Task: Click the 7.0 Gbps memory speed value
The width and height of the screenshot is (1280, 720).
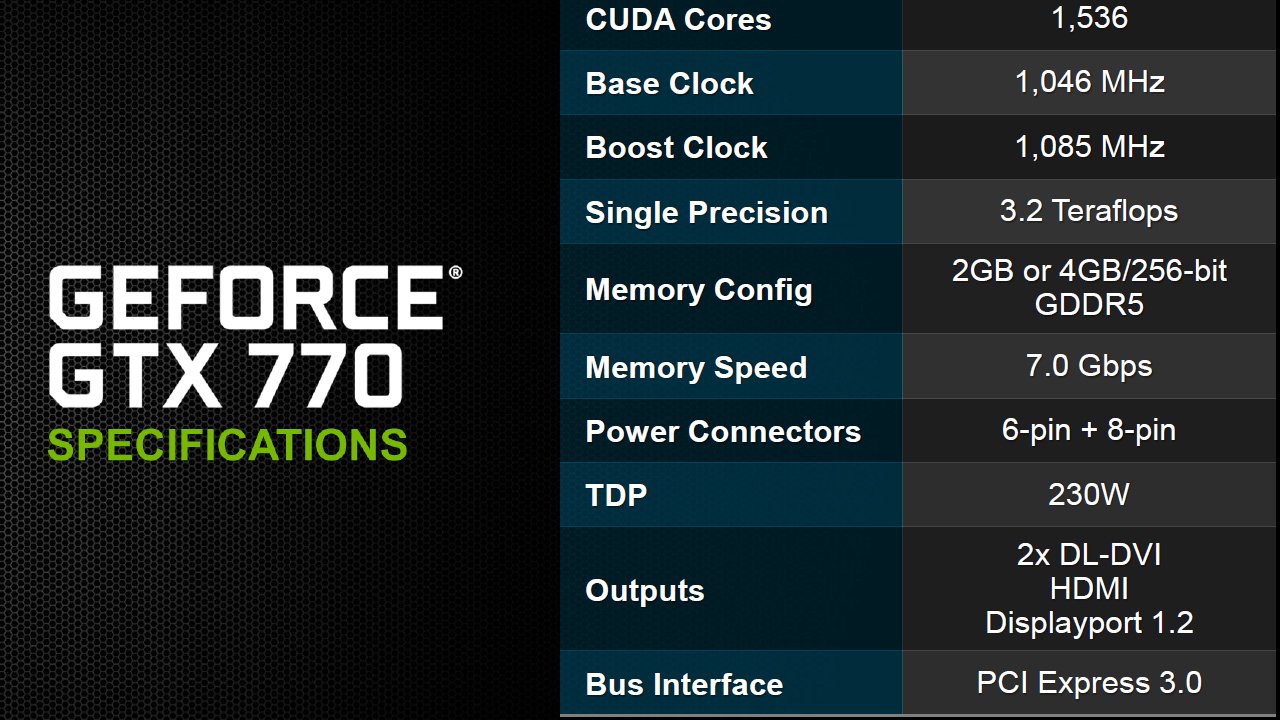Action: click(x=1089, y=366)
